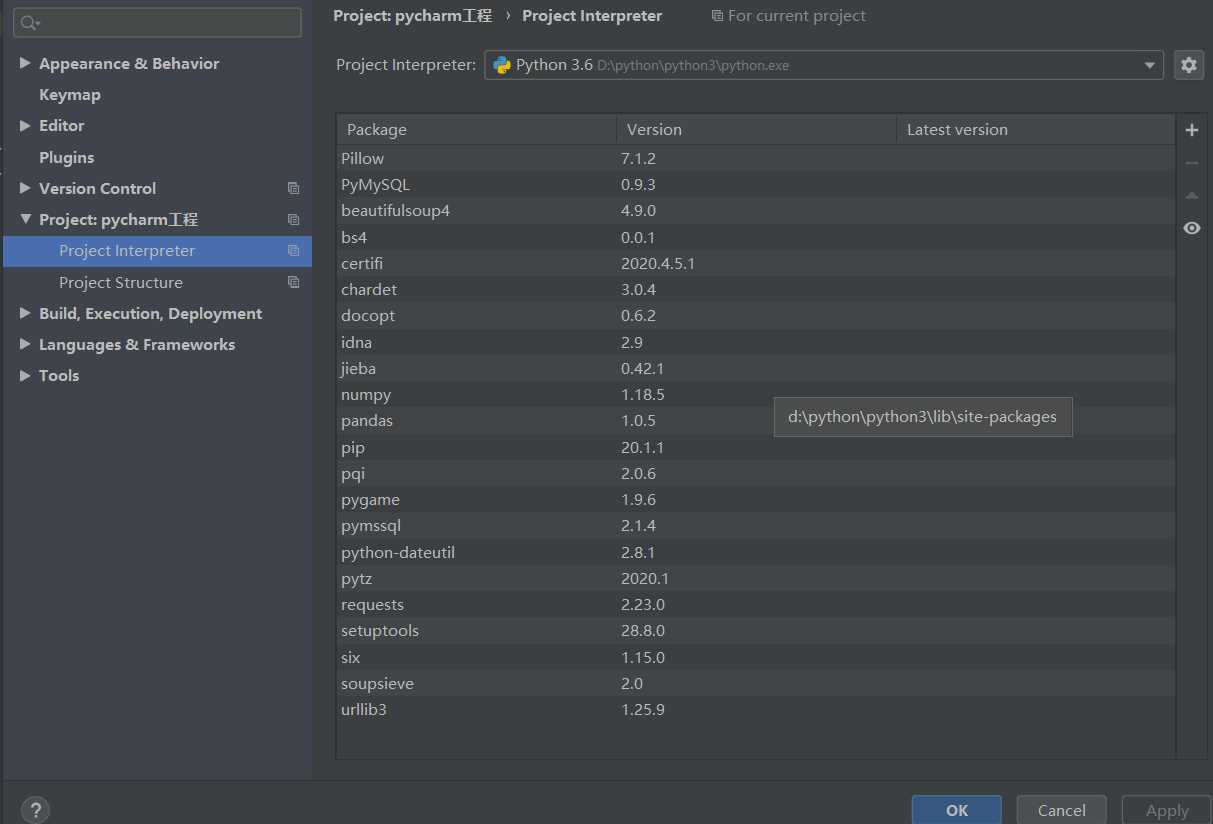Open the Project Interpreter dropdown
This screenshot has width=1213, height=824.
1149,65
